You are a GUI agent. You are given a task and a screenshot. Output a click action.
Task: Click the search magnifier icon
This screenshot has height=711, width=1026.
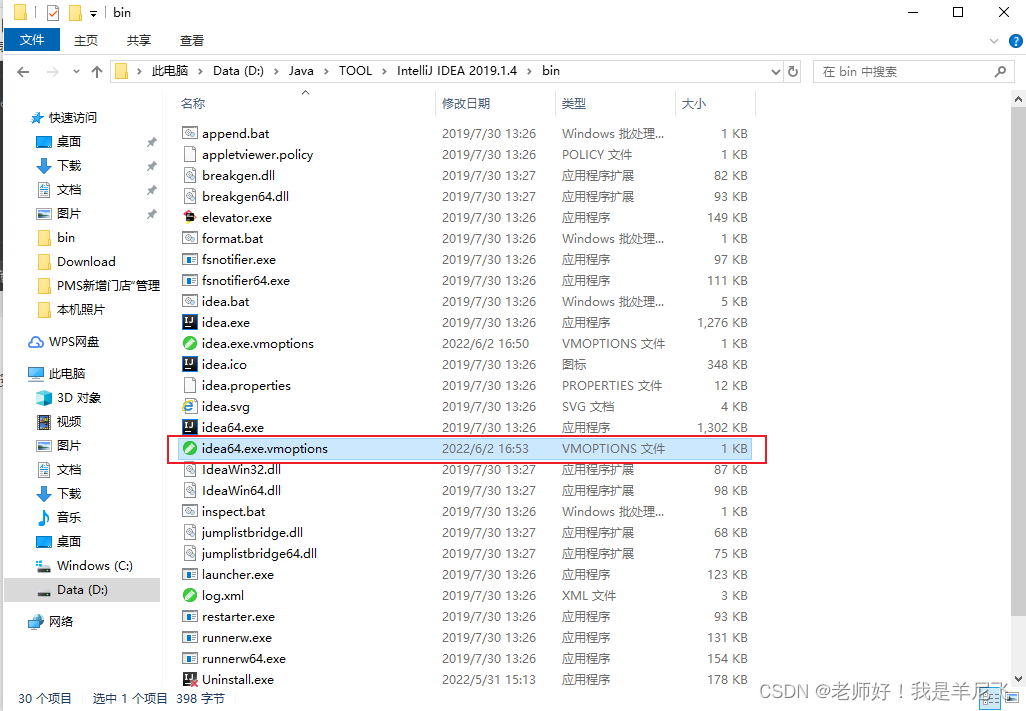[1000, 71]
